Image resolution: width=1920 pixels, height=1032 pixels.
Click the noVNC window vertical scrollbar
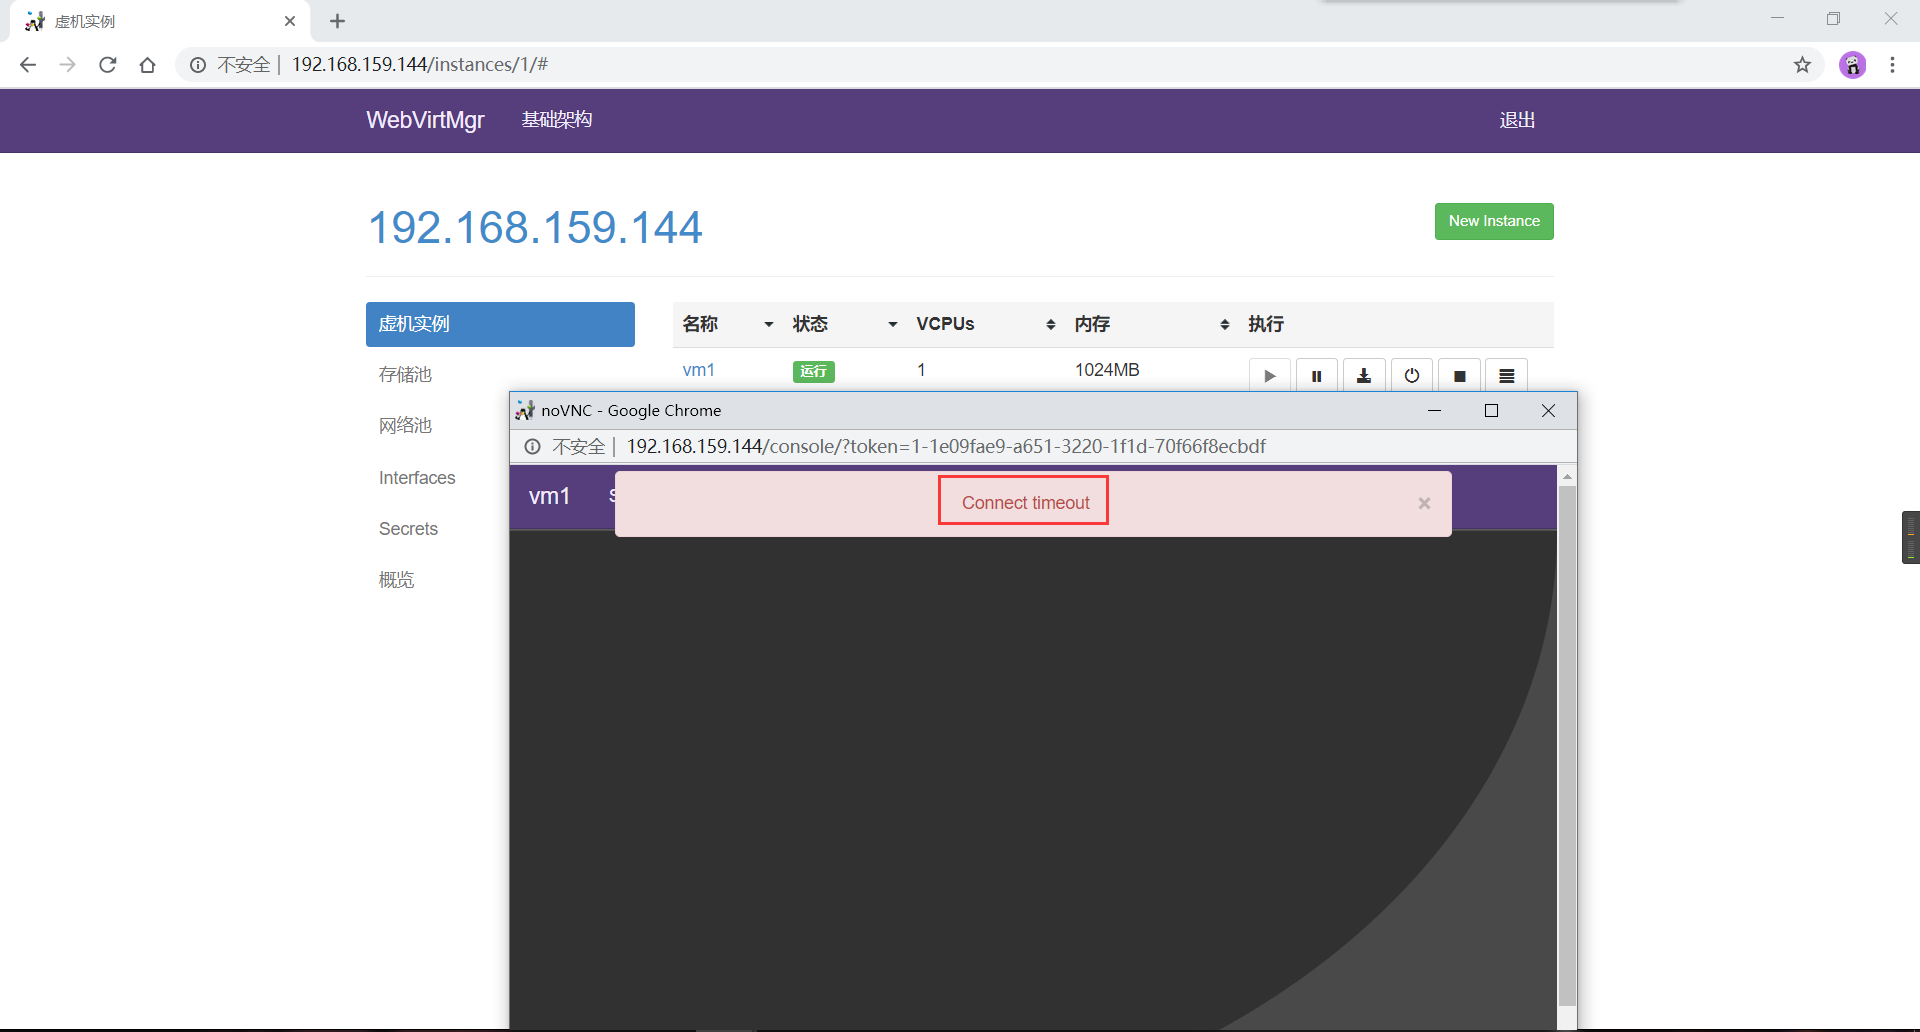click(1567, 746)
